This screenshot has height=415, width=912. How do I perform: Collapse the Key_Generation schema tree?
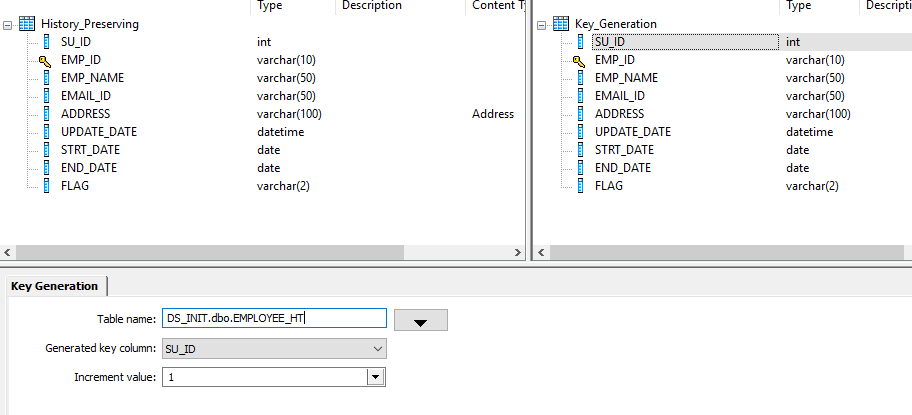coord(542,25)
